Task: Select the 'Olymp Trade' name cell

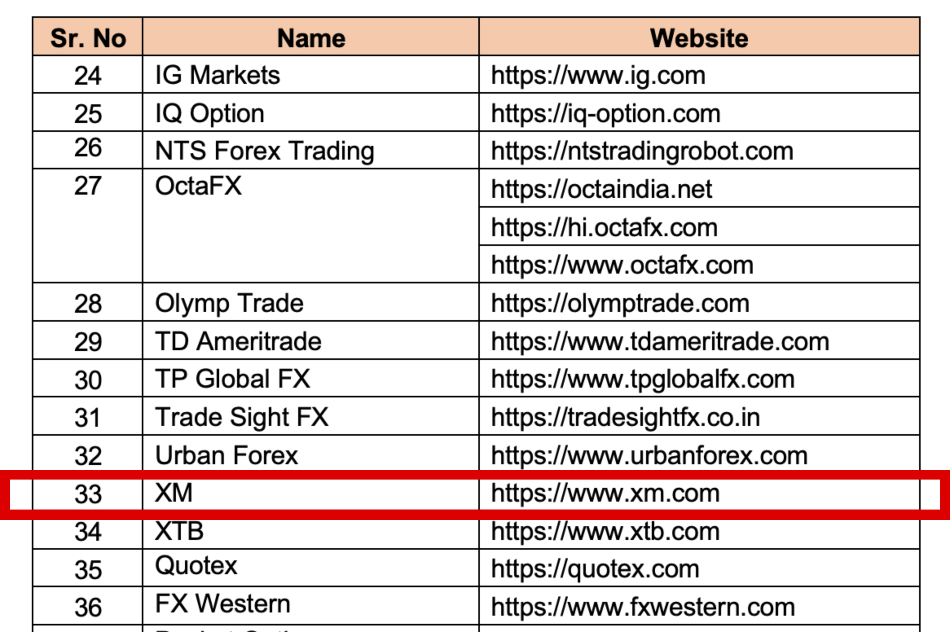Action: (x=311, y=302)
